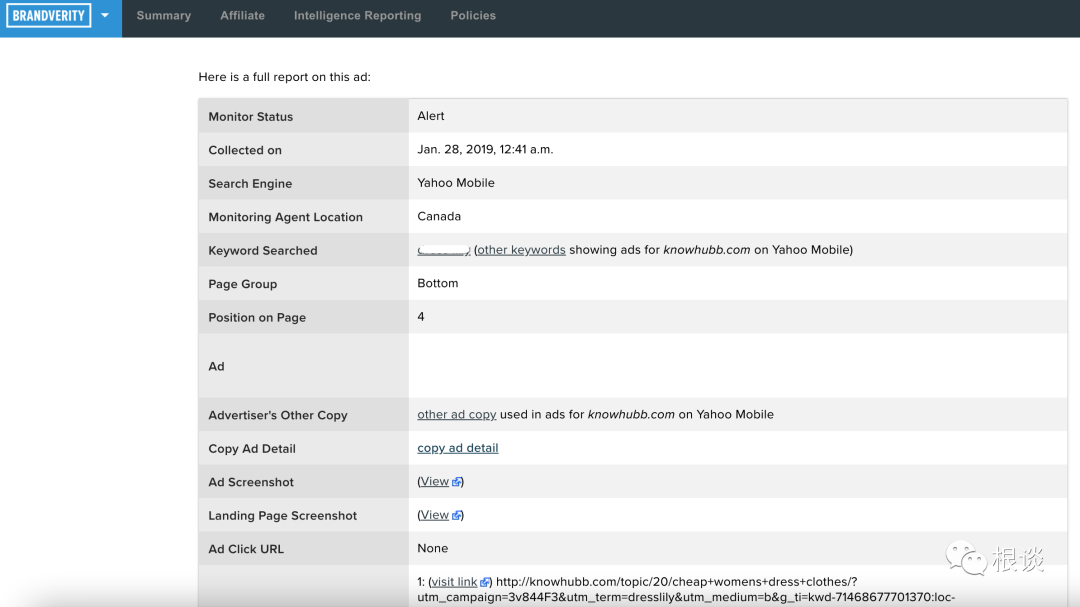Switch to Intelligence Reporting
The image size is (1080, 607).
click(357, 16)
